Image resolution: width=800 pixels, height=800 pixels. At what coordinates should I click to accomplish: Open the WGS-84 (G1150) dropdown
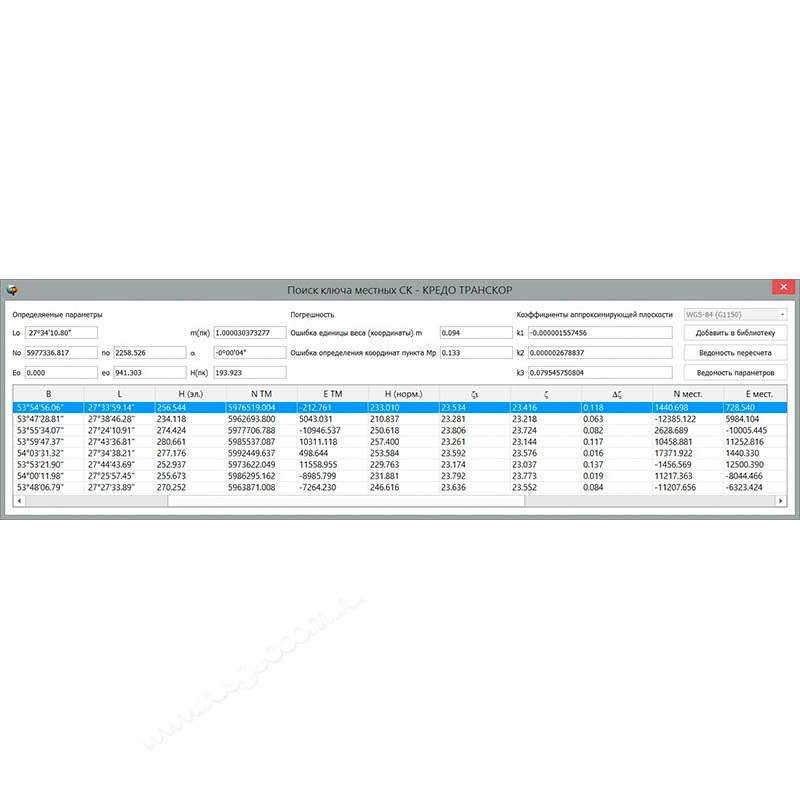735,314
